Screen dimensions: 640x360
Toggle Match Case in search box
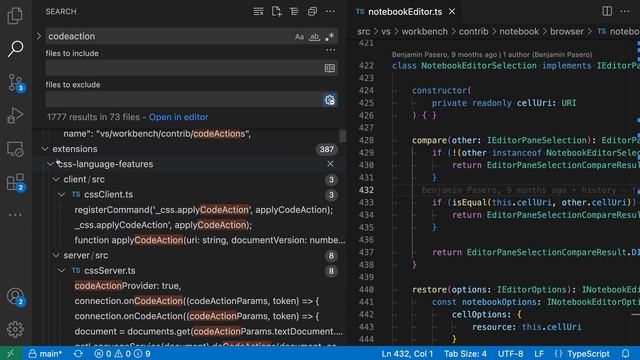point(299,37)
